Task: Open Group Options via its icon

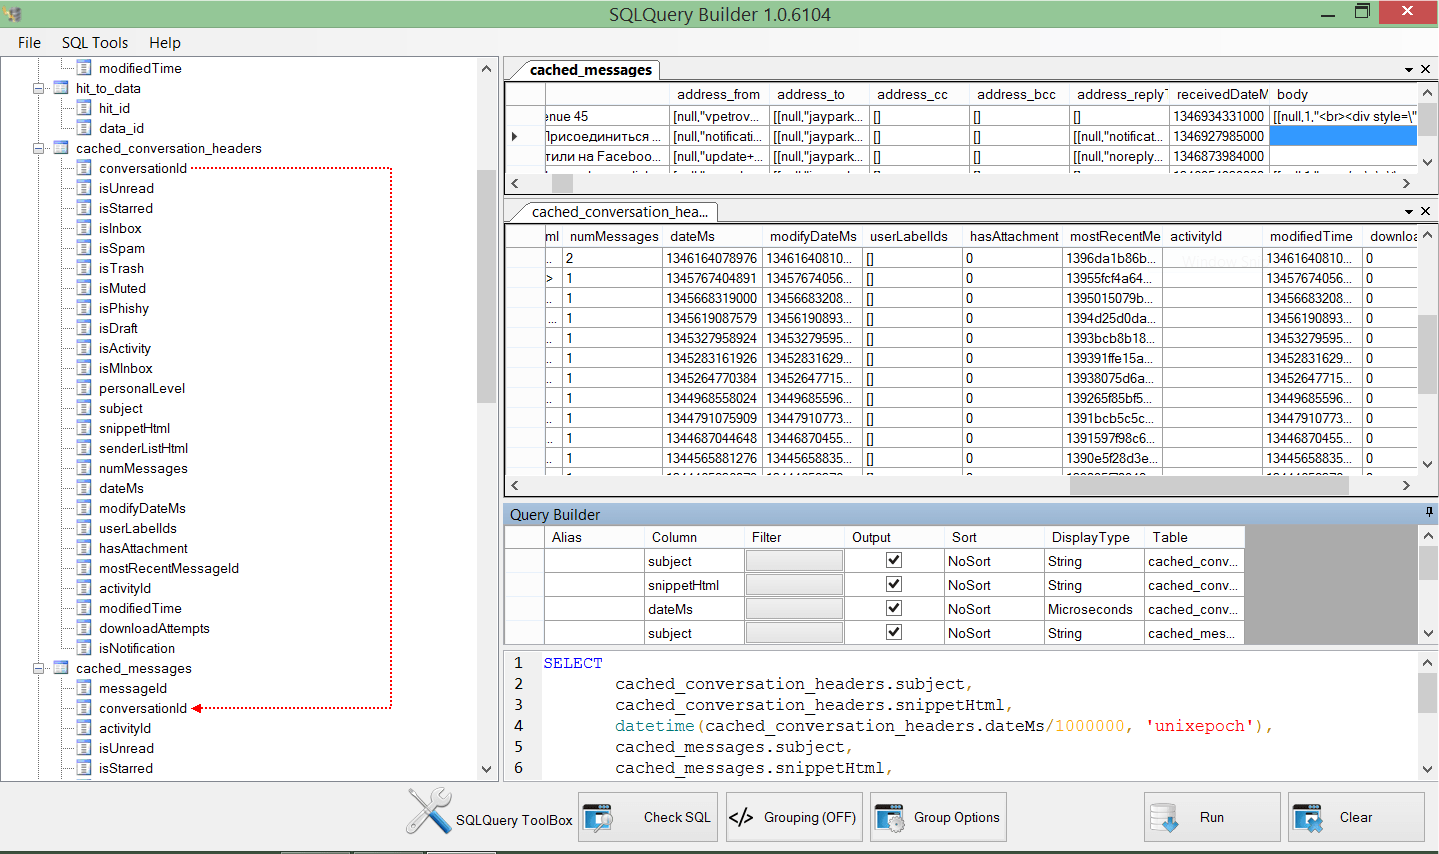Action: (x=889, y=817)
